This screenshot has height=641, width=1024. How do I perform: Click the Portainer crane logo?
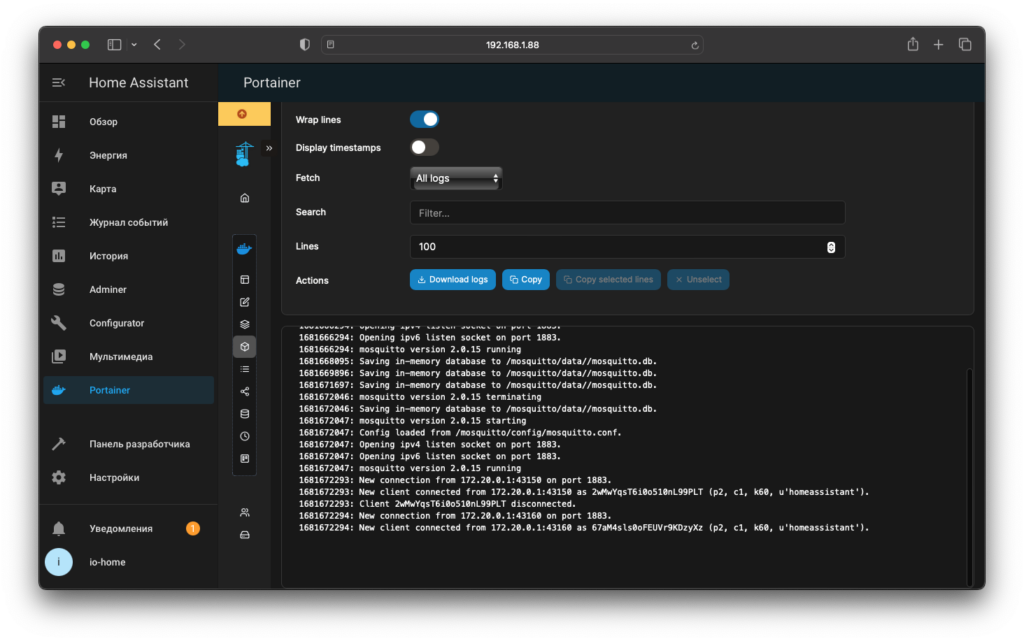(x=244, y=155)
